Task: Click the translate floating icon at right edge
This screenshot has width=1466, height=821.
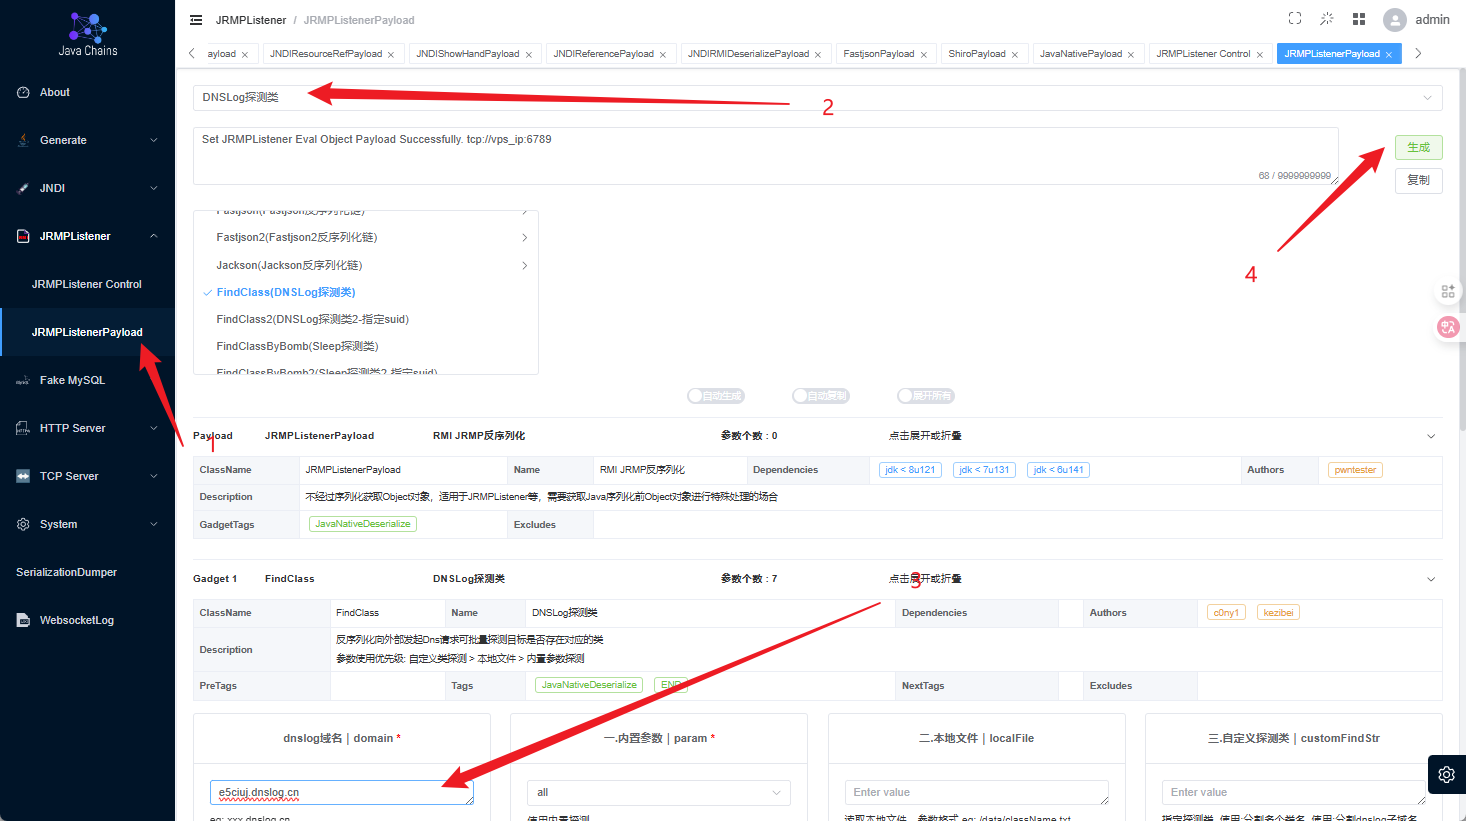Action: (1448, 327)
